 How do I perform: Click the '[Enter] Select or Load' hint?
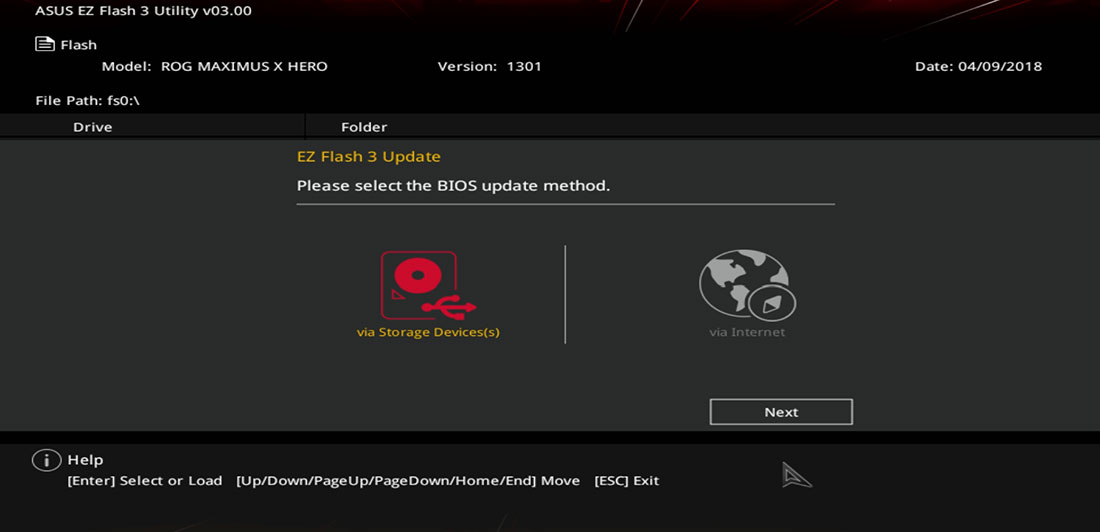tap(145, 481)
